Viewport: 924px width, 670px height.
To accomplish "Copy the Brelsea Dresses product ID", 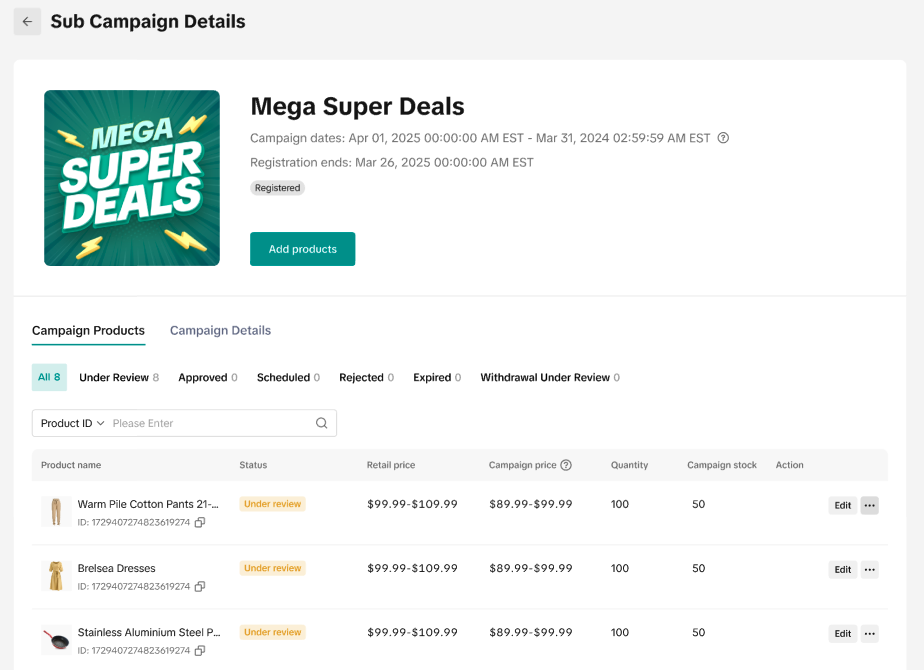I will [200, 586].
